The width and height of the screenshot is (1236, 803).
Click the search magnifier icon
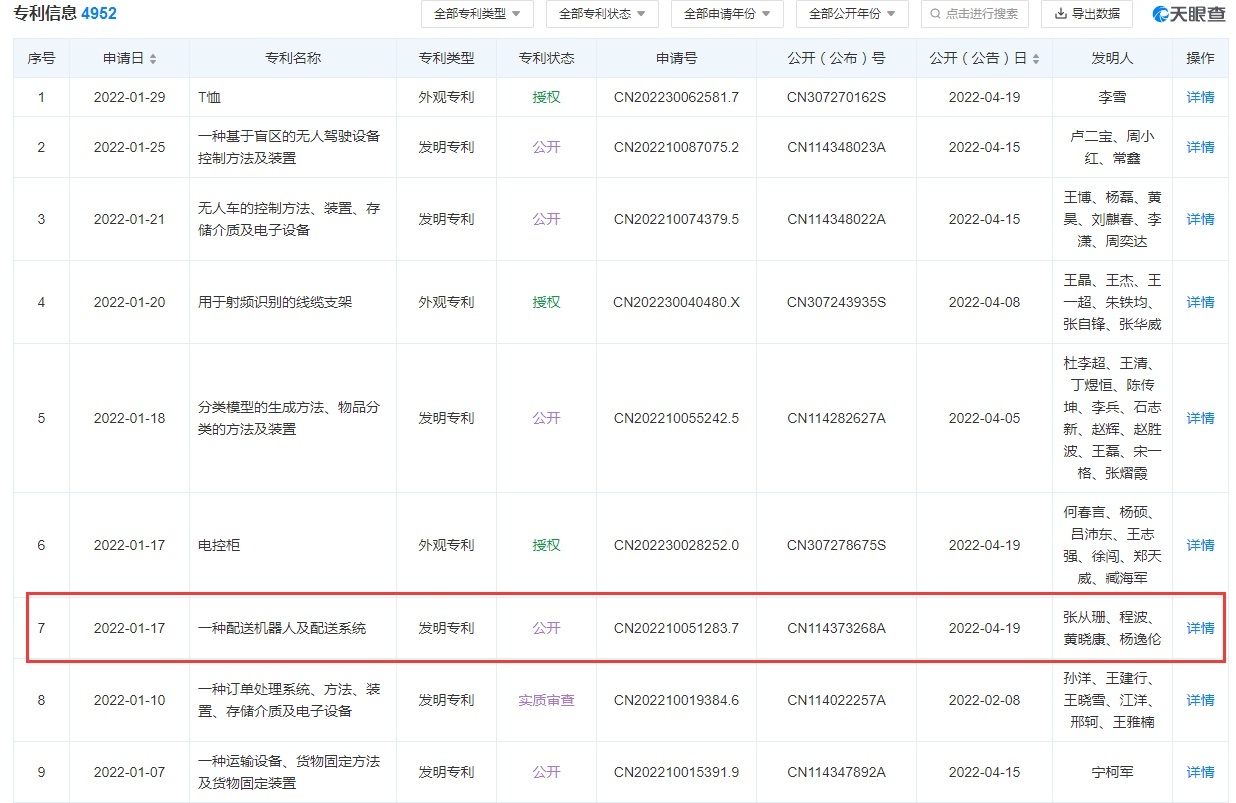[935, 14]
